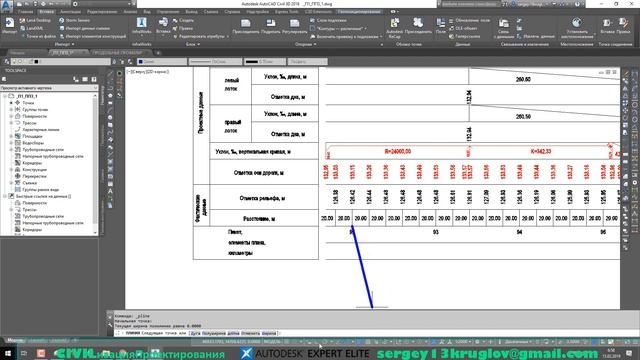This screenshot has height=360, width=640.
Task: Click Импорт элементов конструкций icon
Action: pos(62,36)
